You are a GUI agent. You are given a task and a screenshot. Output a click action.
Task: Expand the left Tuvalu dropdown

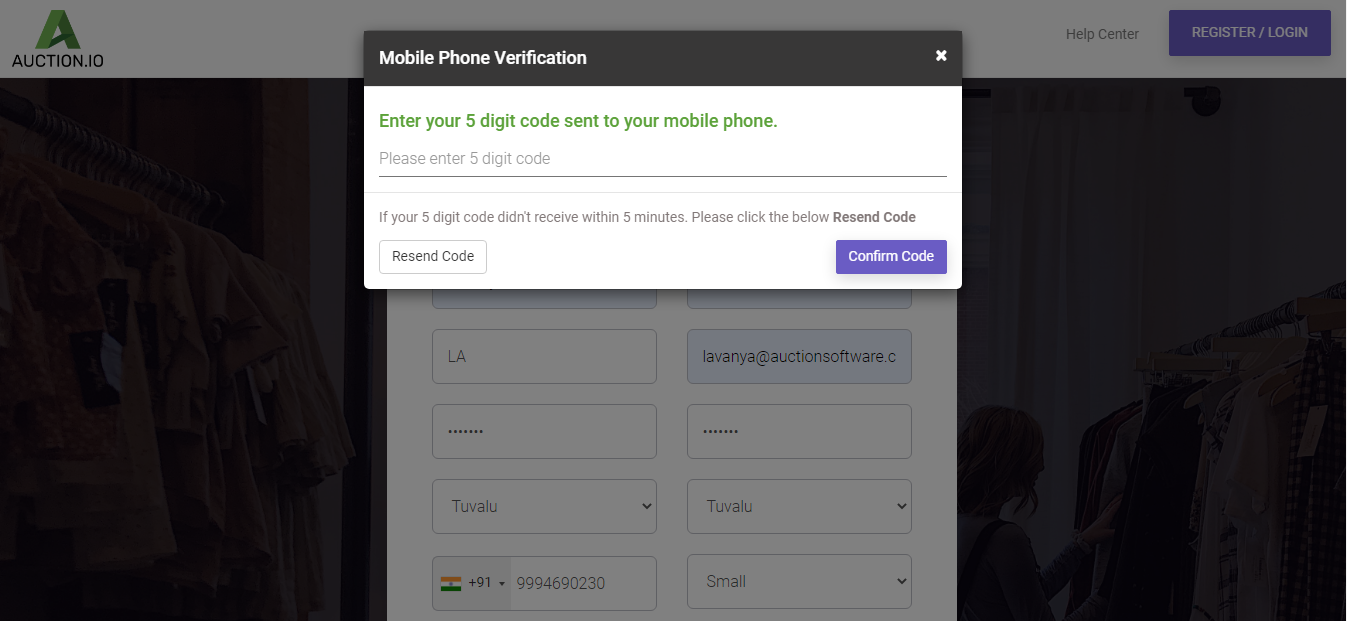click(x=544, y=506)
